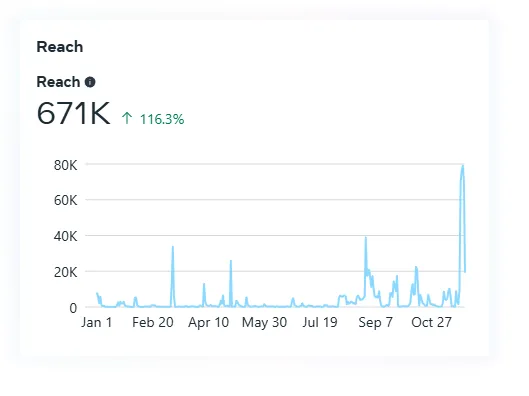Click the 116.3% growth figure
529x396 pixels.
162,119
